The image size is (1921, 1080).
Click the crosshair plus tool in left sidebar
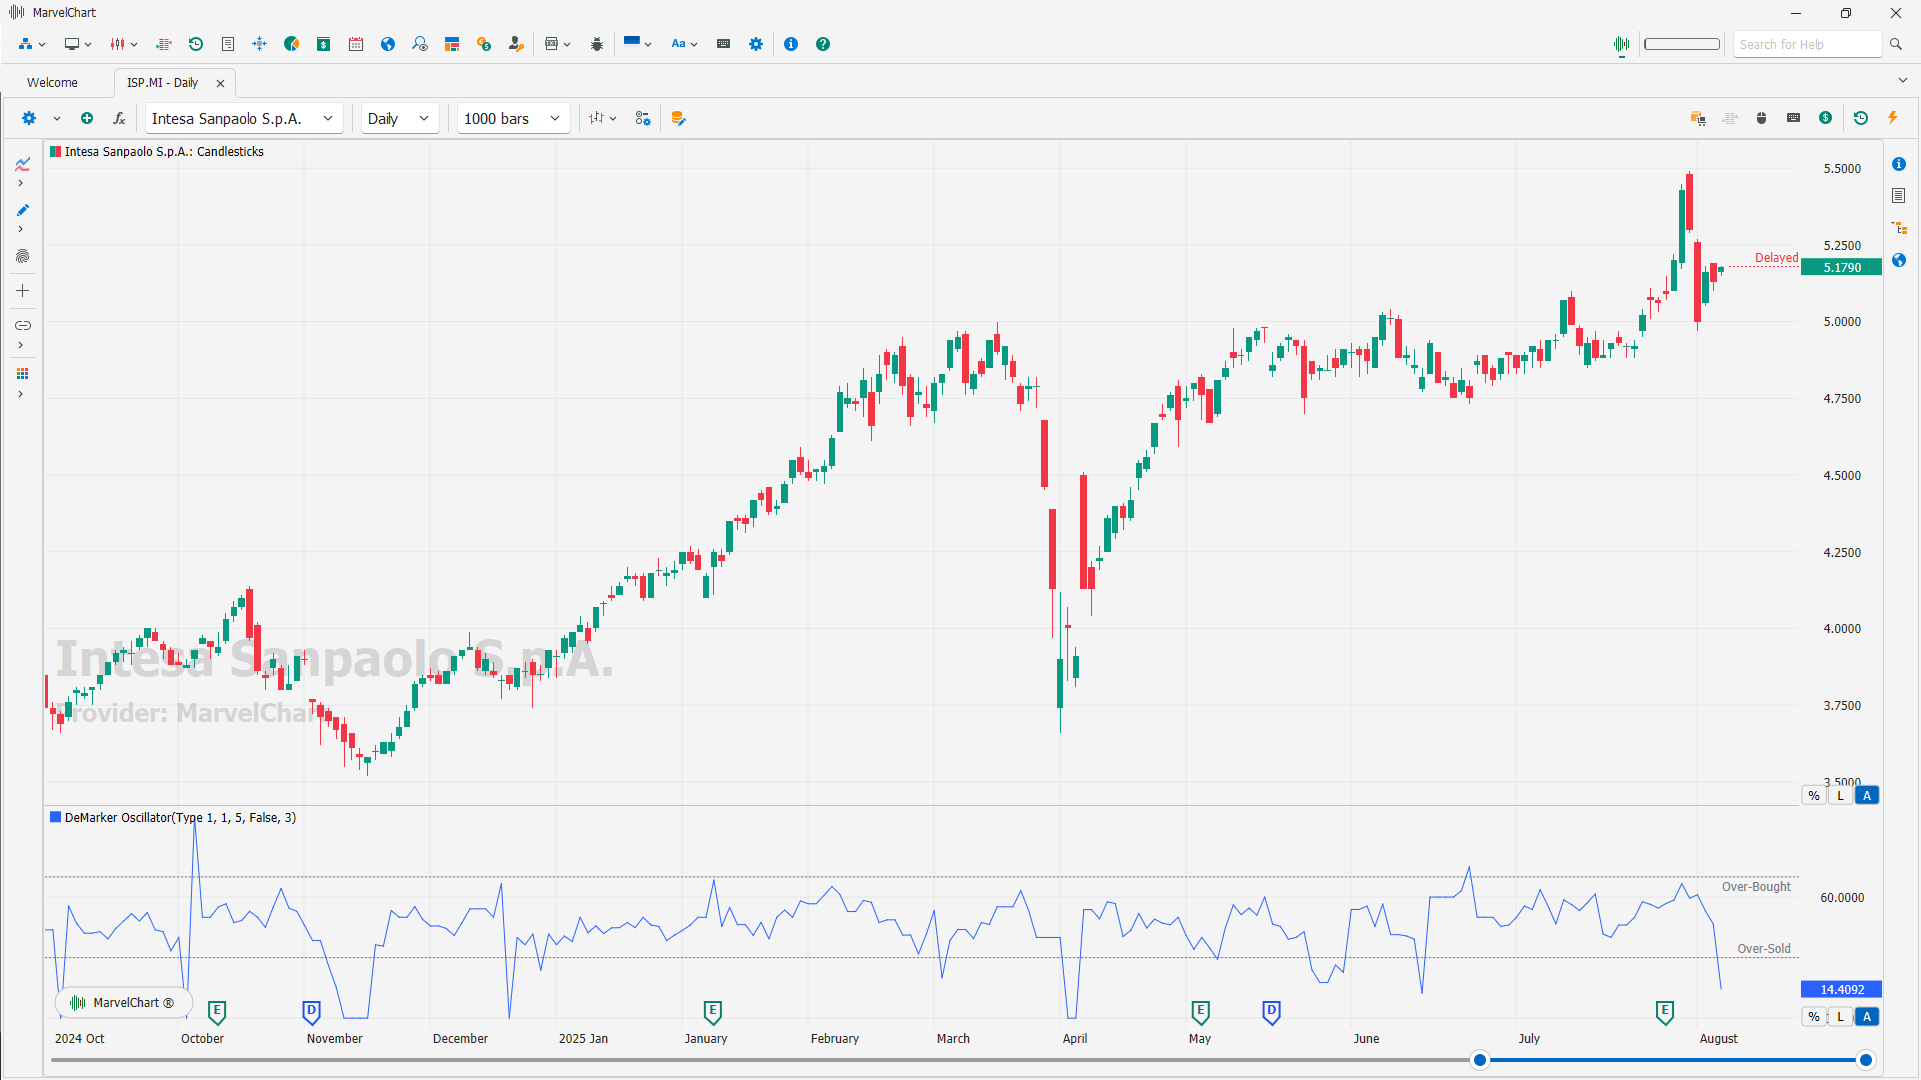(22, 291)
